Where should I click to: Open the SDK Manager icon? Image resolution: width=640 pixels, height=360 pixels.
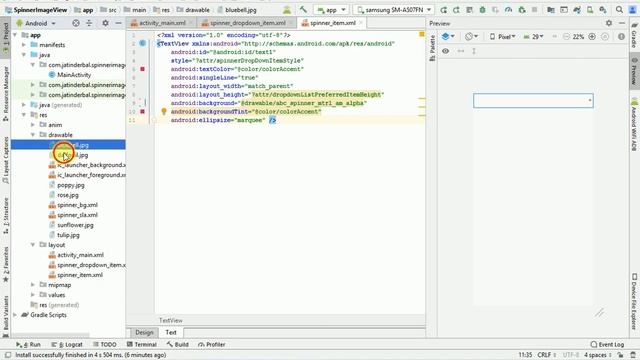click(x=602, y=9)
